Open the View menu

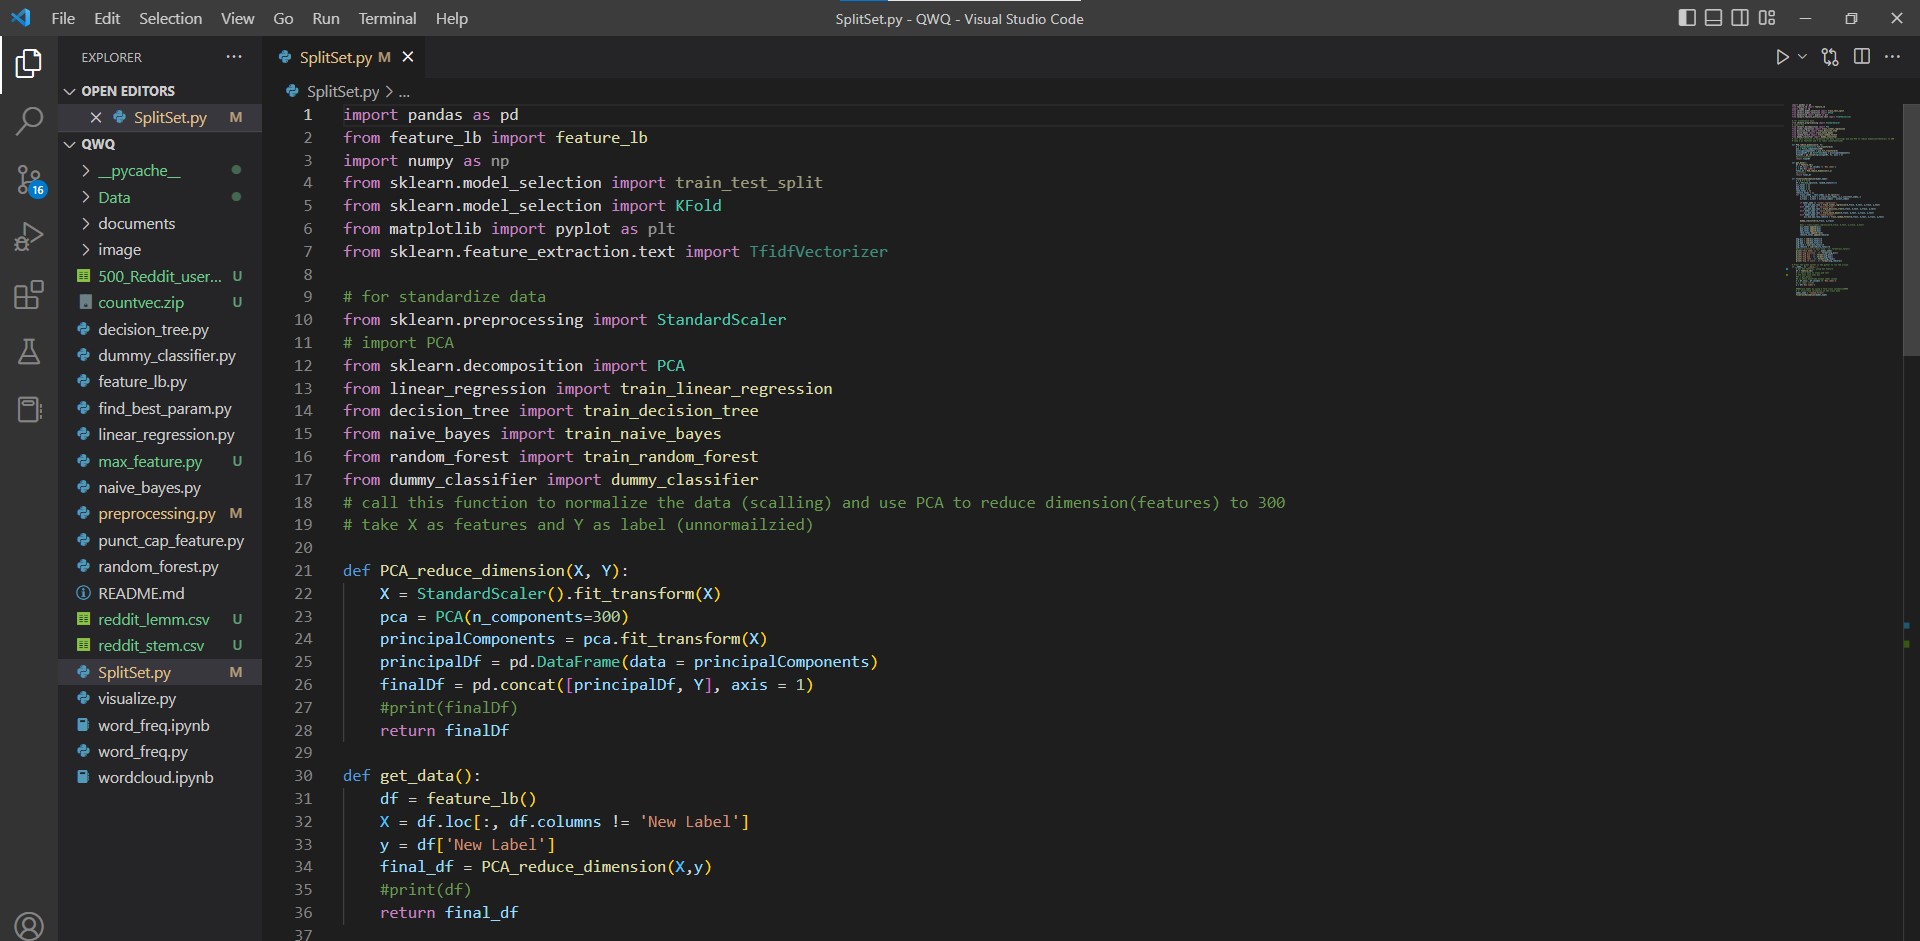click(x=237, y=18)
